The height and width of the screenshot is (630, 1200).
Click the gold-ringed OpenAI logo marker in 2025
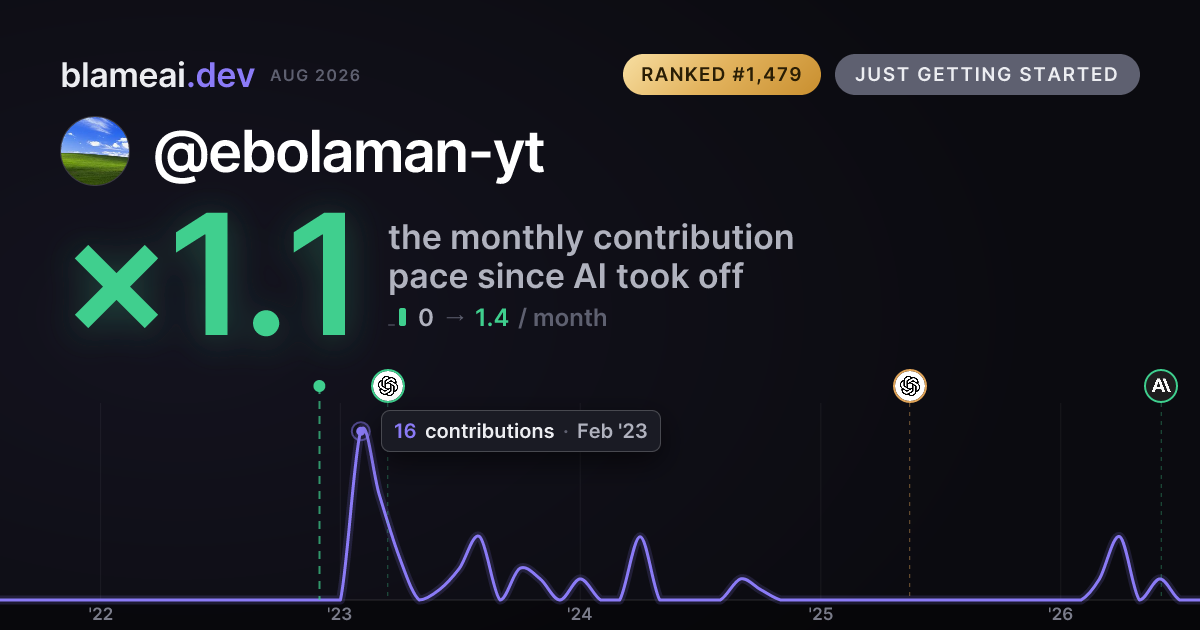click(x=910, y=386)
